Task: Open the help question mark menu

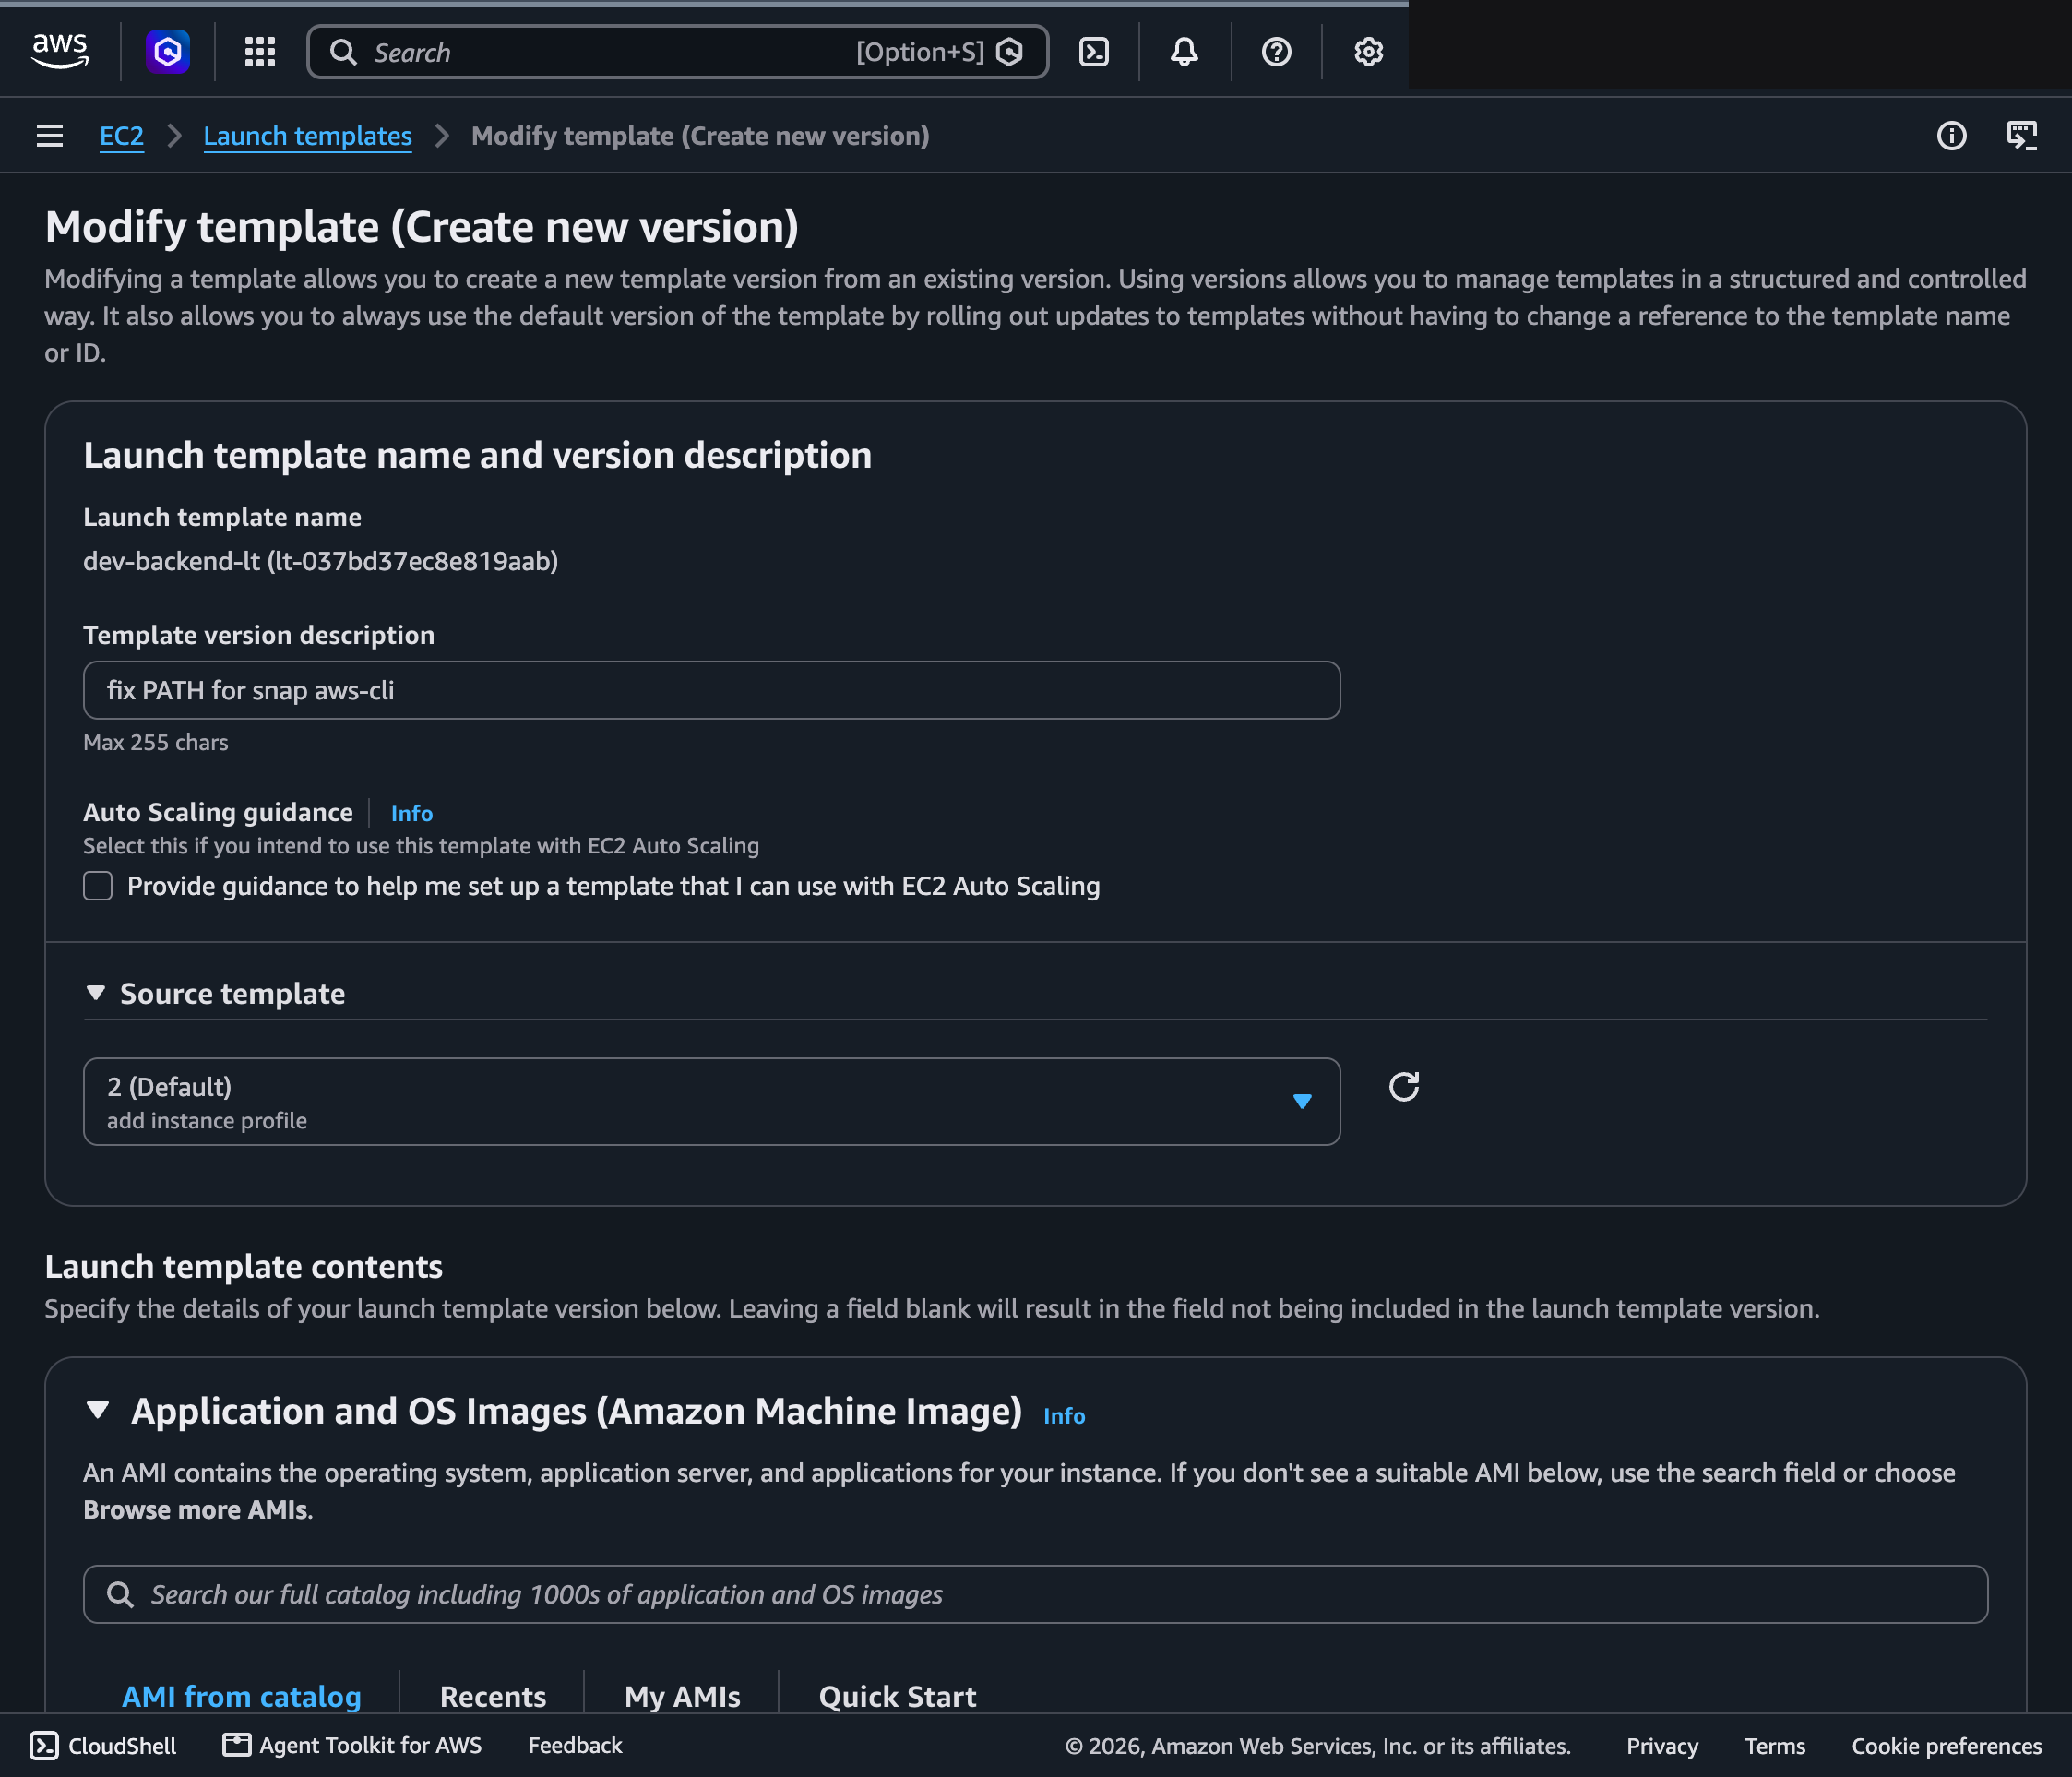Action: [x=1276, y=52]
